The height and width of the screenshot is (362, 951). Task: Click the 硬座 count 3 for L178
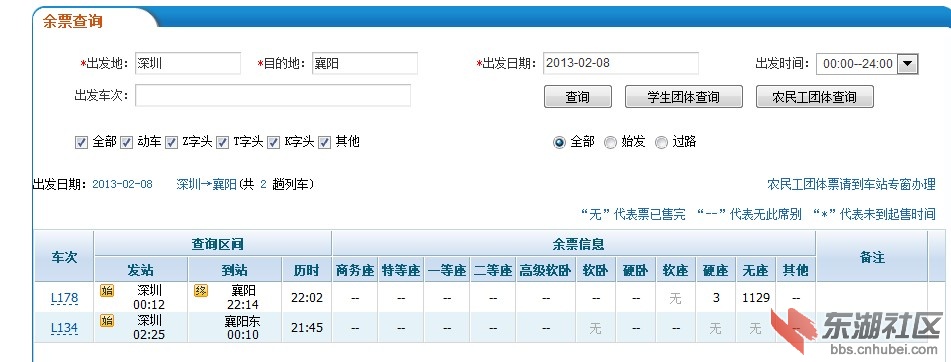(716, 298)
